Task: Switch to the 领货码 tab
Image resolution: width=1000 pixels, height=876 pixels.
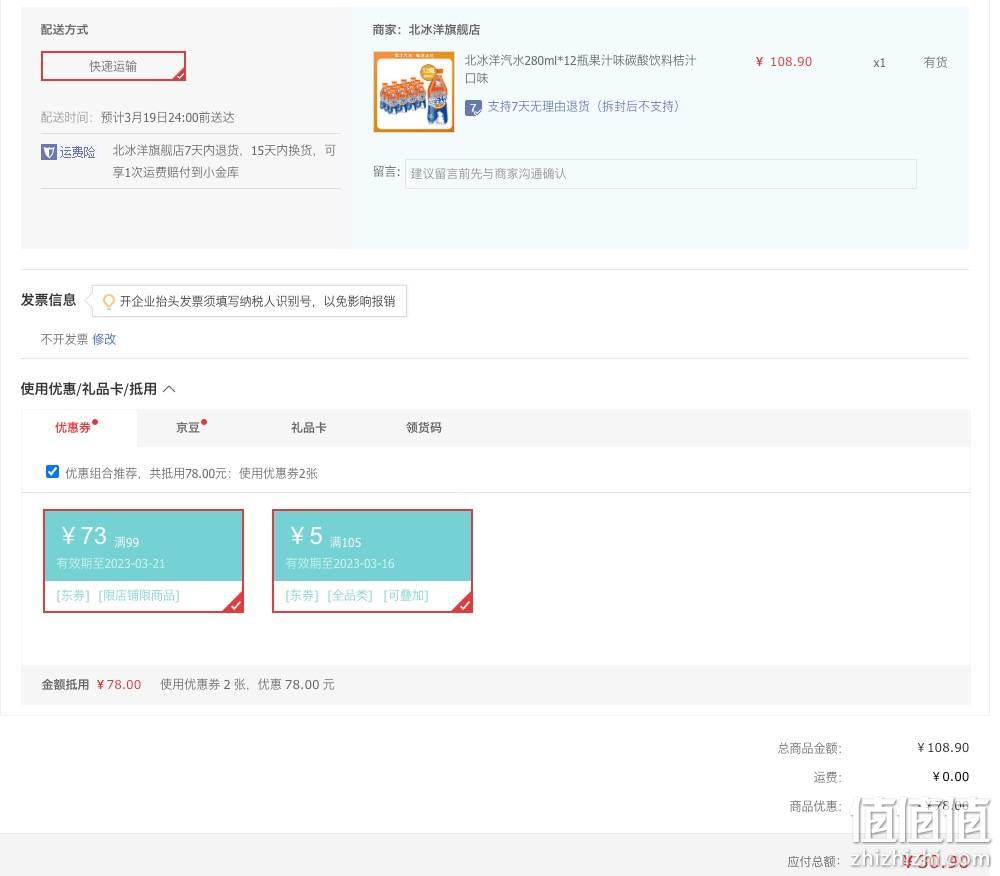Action: tap(423, 428)
